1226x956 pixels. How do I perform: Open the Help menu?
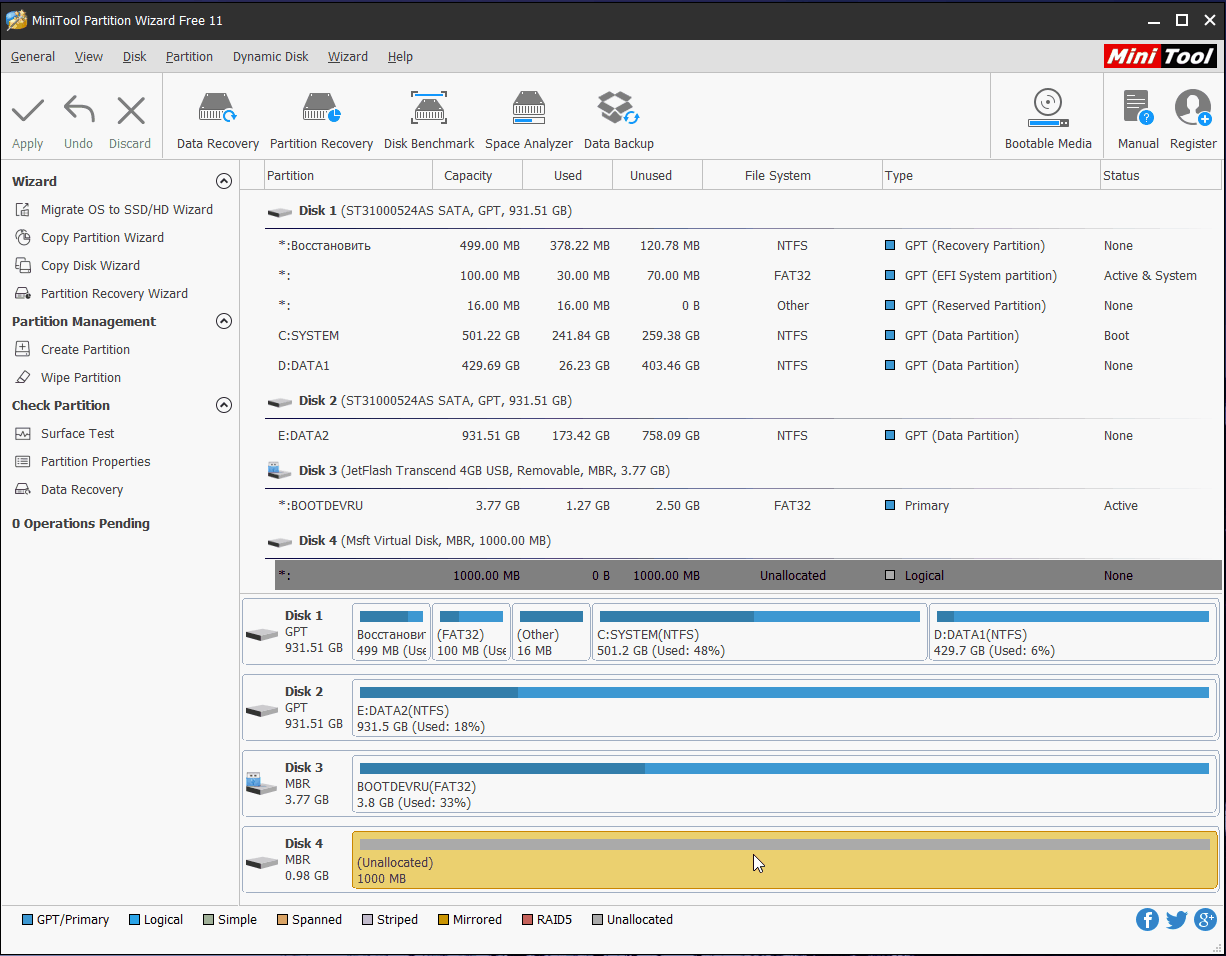(x=400, y=57)
